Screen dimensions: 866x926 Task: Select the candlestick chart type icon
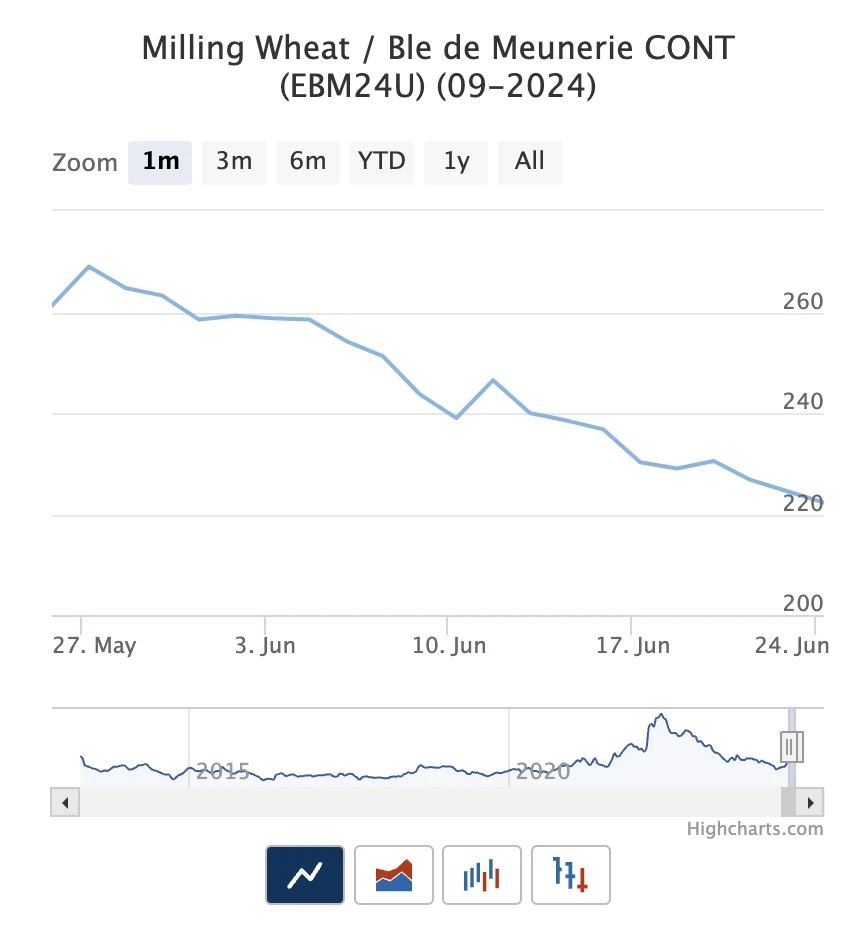coord(482,875)
